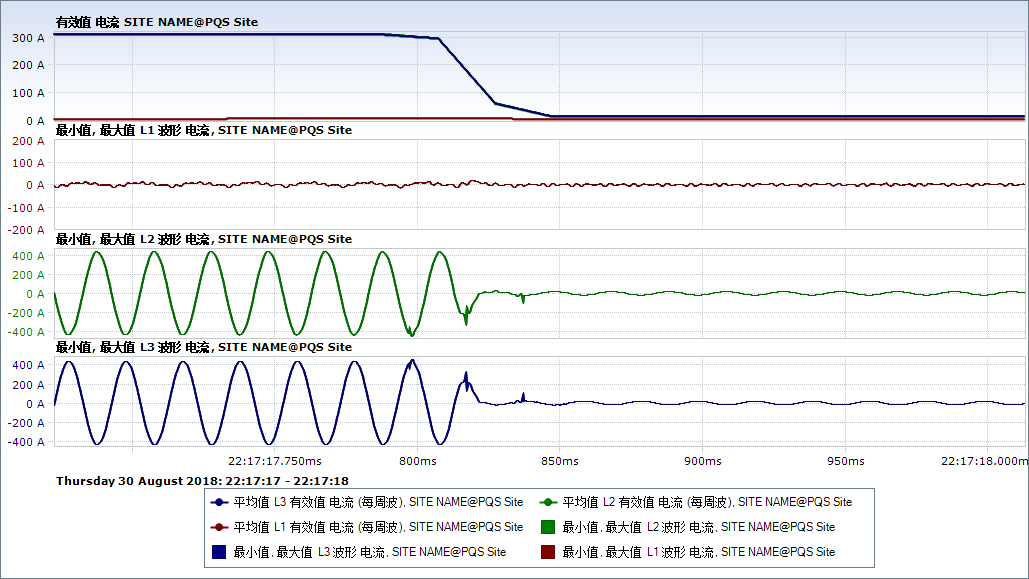Click the 100 A label on RMS axis

27,93
